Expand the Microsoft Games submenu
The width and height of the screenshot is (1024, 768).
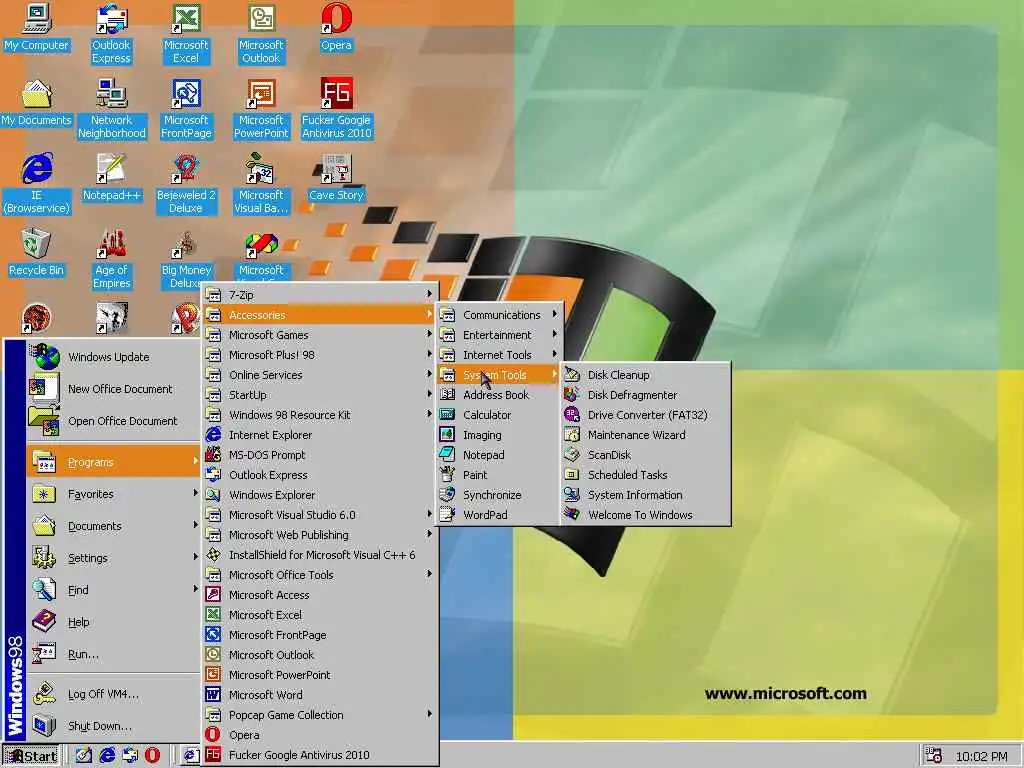(320, 334)
